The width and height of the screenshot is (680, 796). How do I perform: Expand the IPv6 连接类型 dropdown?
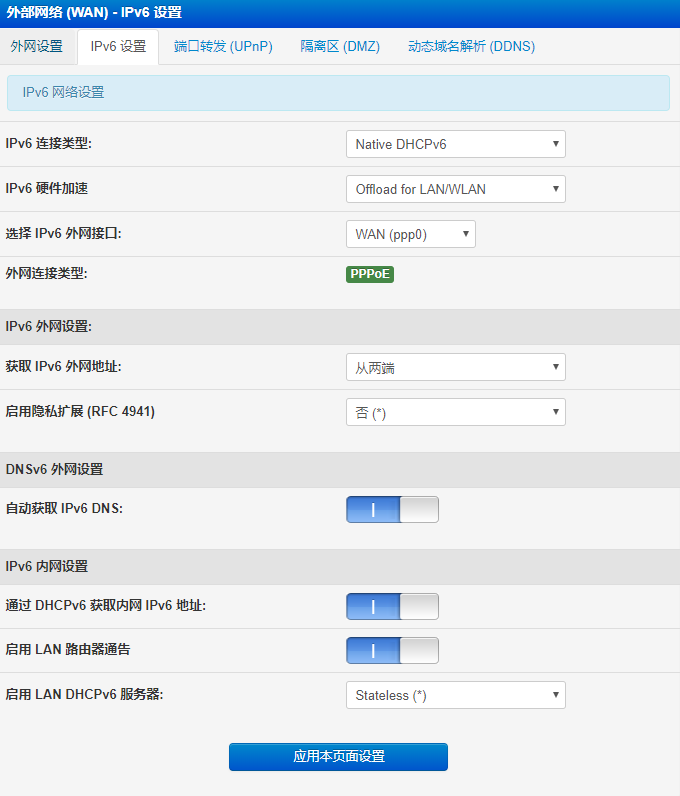[455, 144]
